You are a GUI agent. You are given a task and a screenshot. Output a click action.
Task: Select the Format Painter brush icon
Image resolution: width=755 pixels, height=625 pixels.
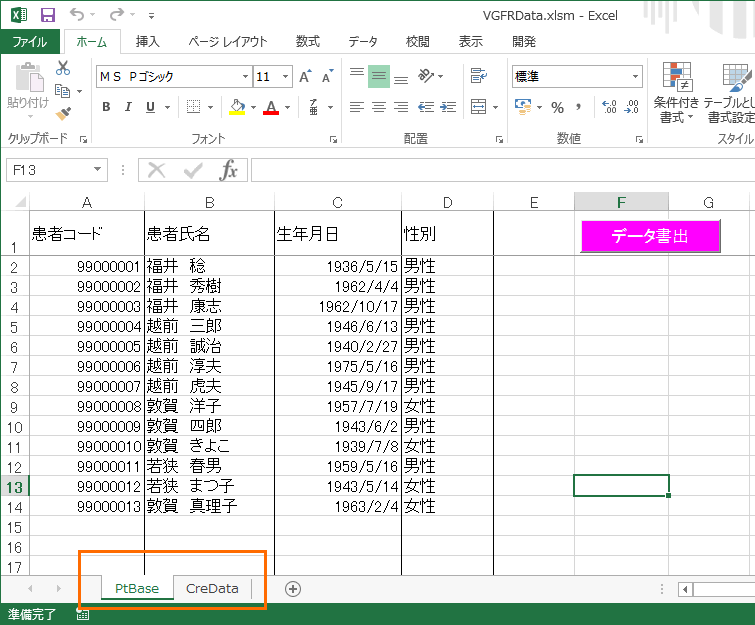pos(63,114)
